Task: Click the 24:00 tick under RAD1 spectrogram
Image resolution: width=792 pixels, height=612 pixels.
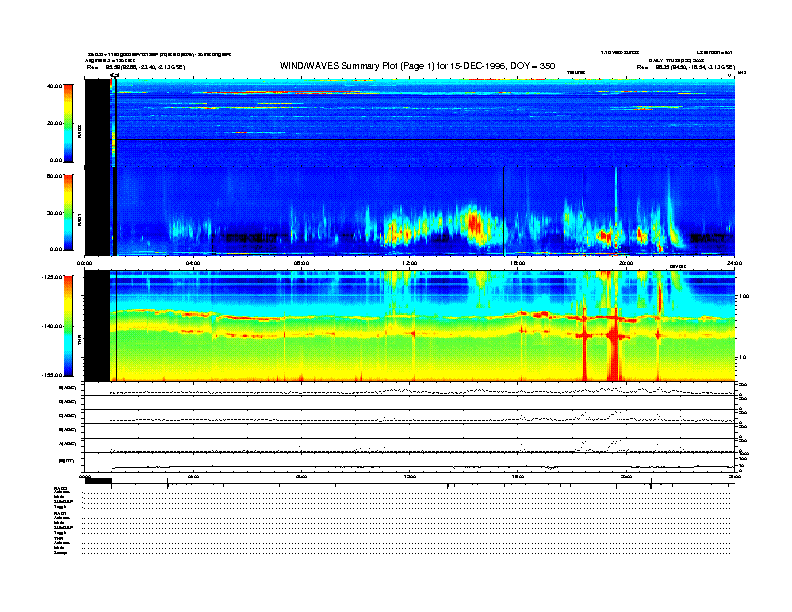Action: 734,263
